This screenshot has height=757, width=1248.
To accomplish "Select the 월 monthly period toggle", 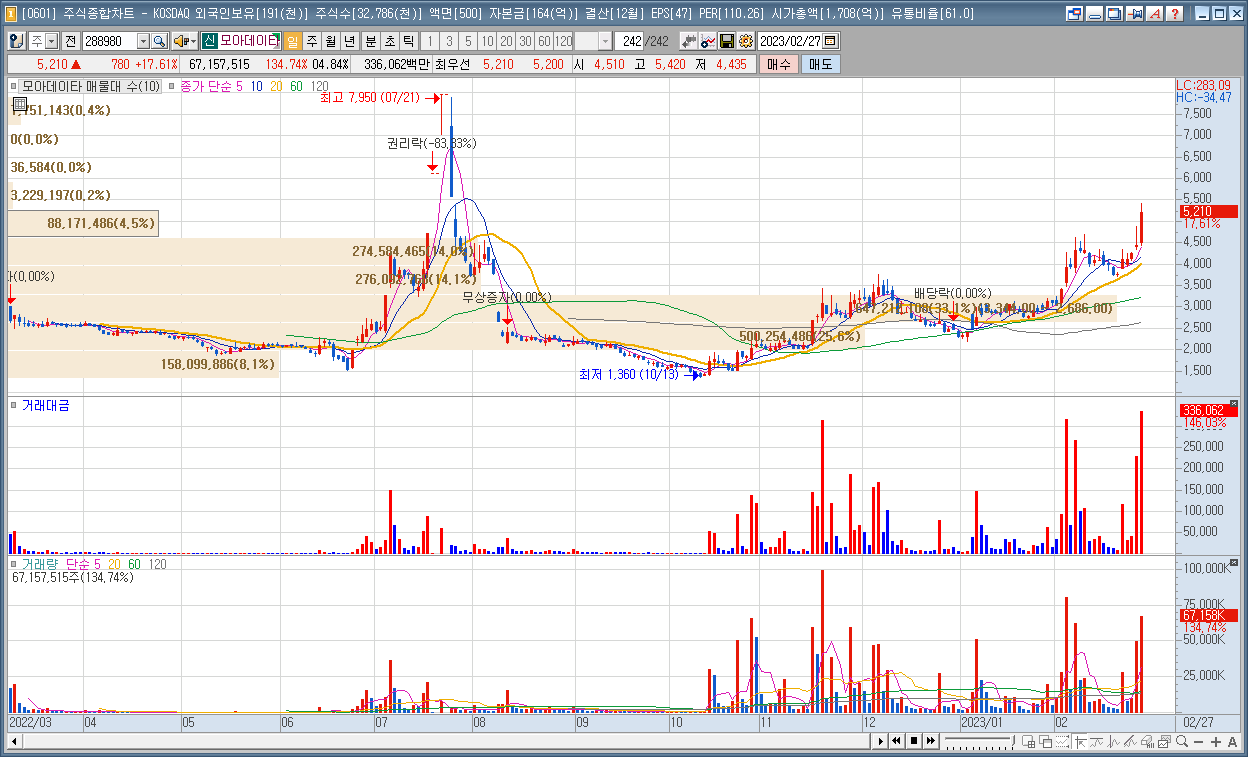I will [330, 41].
